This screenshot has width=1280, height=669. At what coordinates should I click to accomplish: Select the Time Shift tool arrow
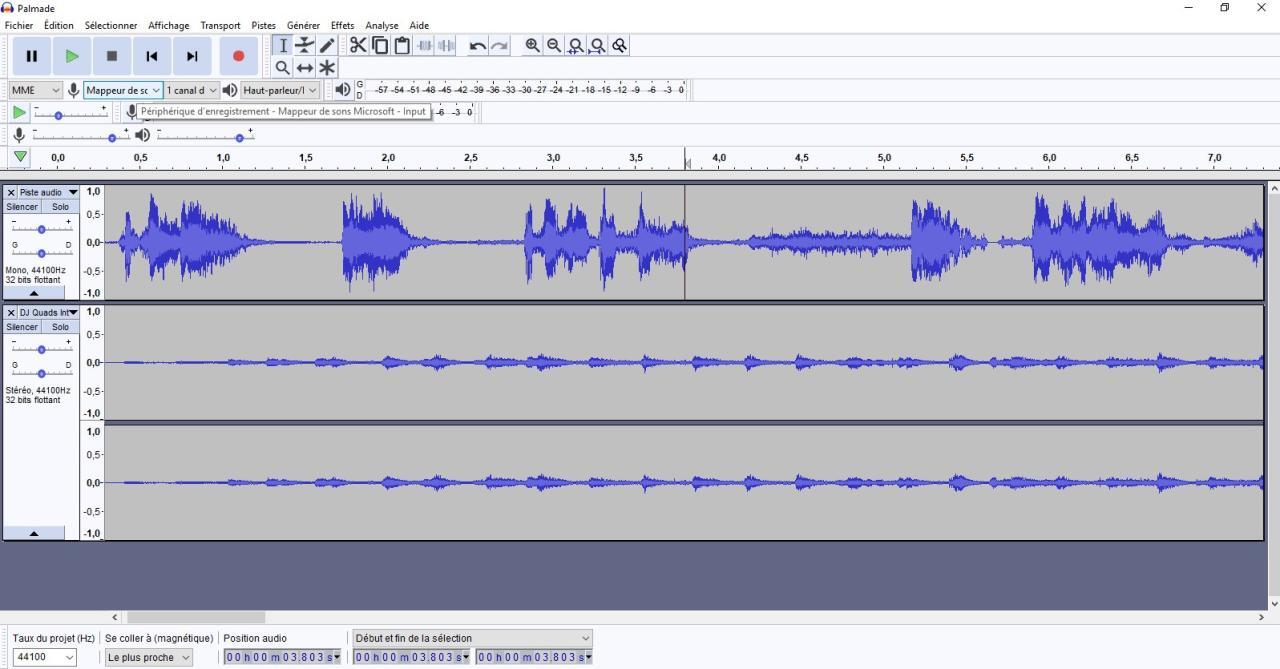(x=305, y=67)
